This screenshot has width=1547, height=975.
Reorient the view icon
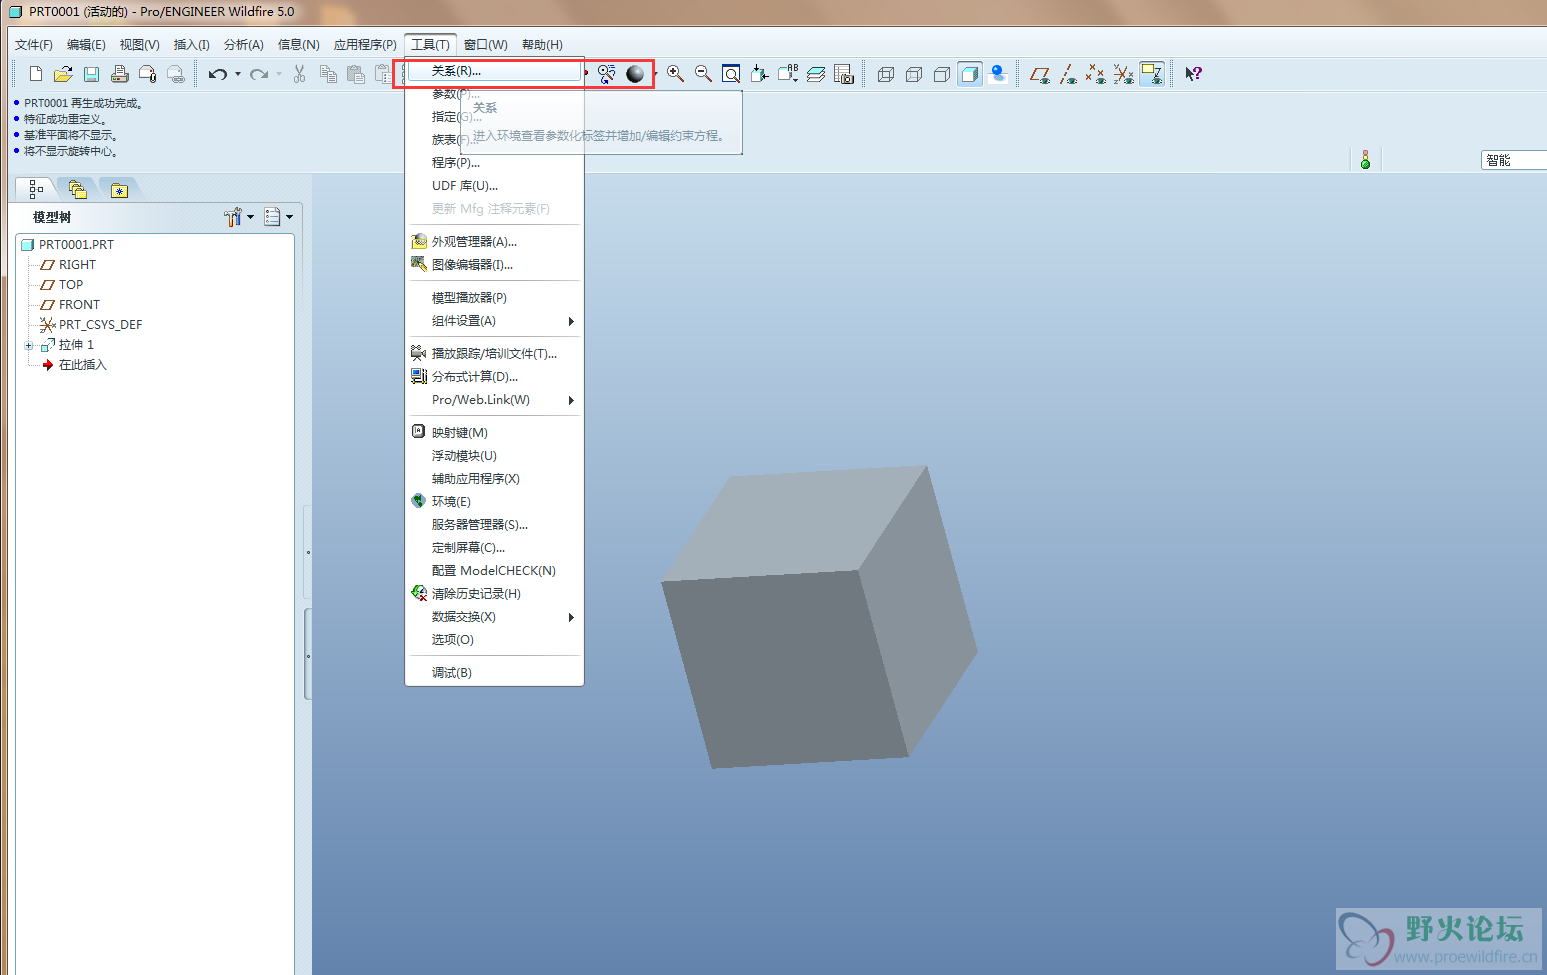760,74
